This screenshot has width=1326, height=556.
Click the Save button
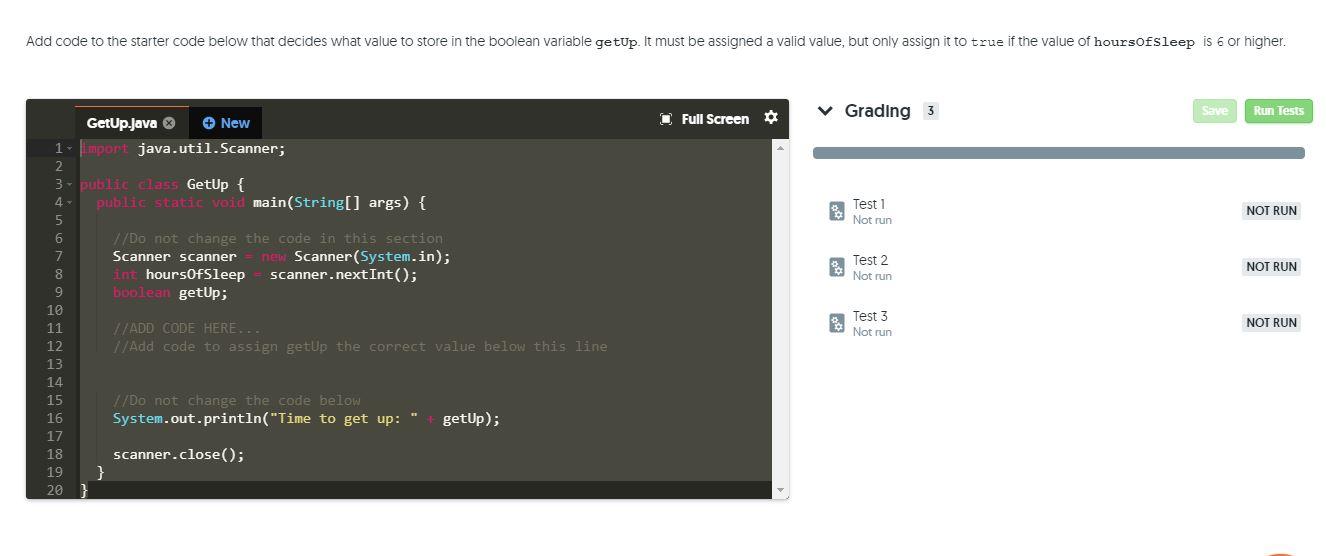pos(1214,111)
